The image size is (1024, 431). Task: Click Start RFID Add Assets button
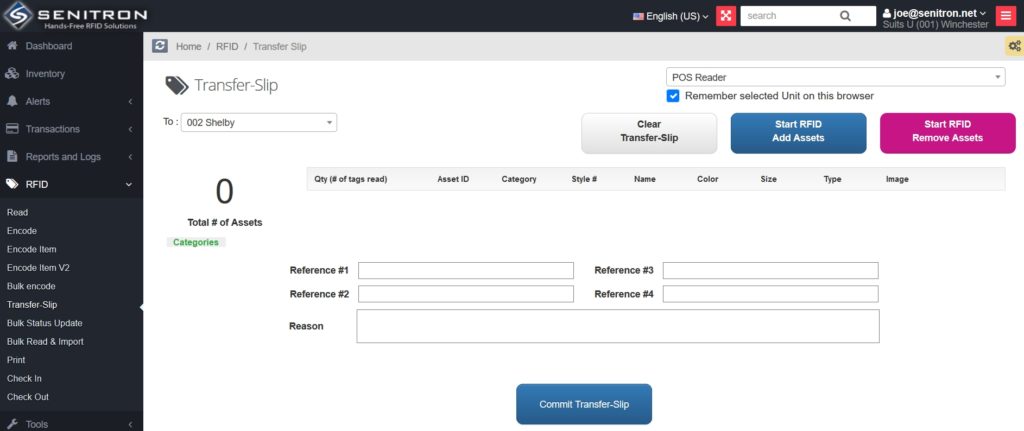pos(798,132)
